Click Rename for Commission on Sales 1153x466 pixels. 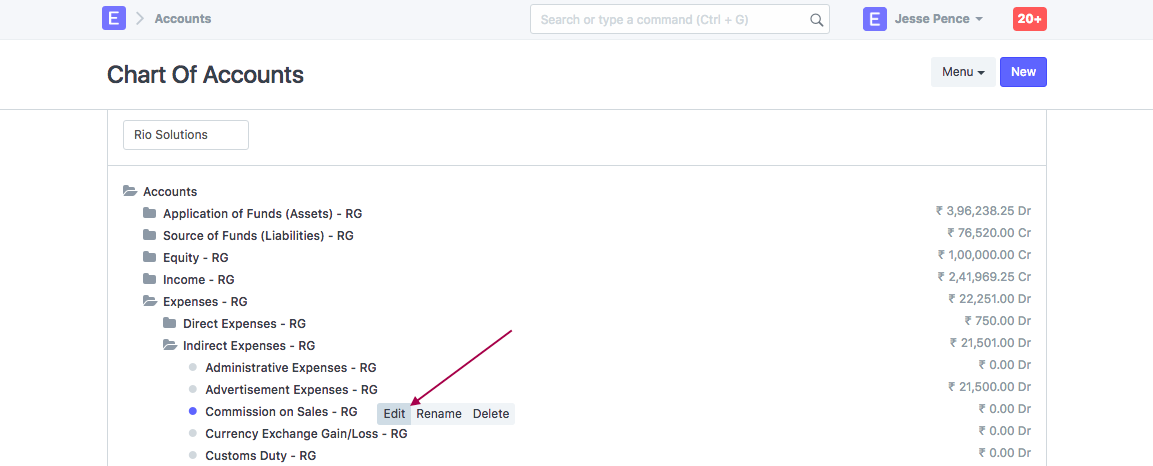439,414
